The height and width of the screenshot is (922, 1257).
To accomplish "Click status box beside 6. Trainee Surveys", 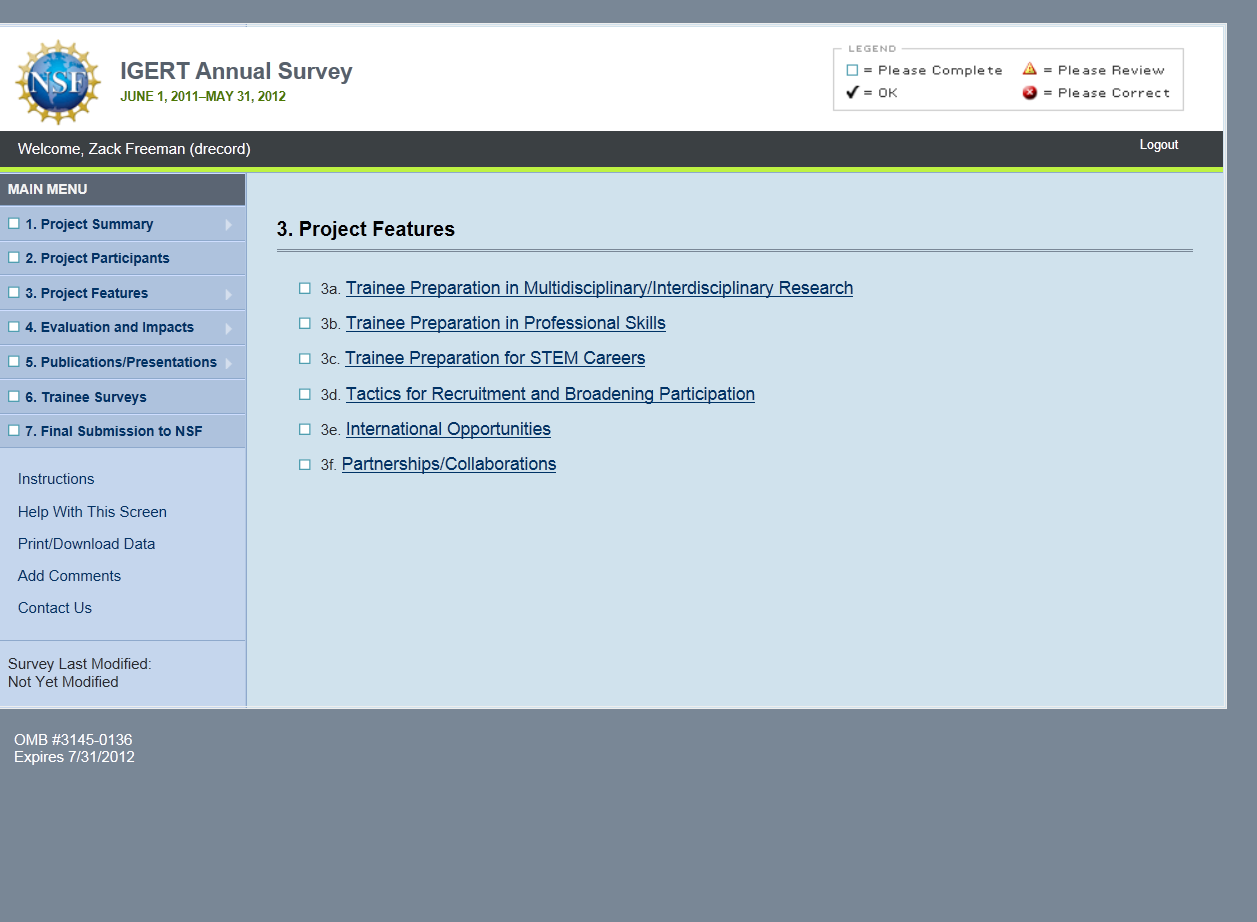I will tap(14, 397).
